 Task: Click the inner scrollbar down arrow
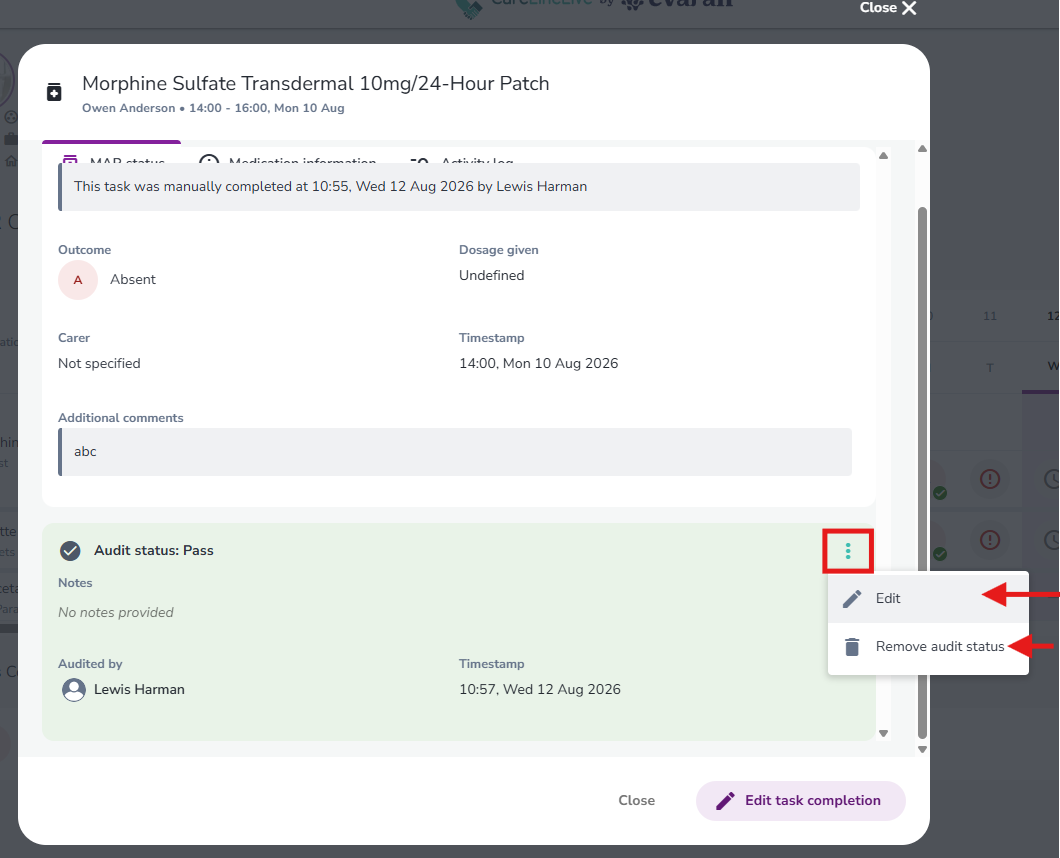(883, 734)
